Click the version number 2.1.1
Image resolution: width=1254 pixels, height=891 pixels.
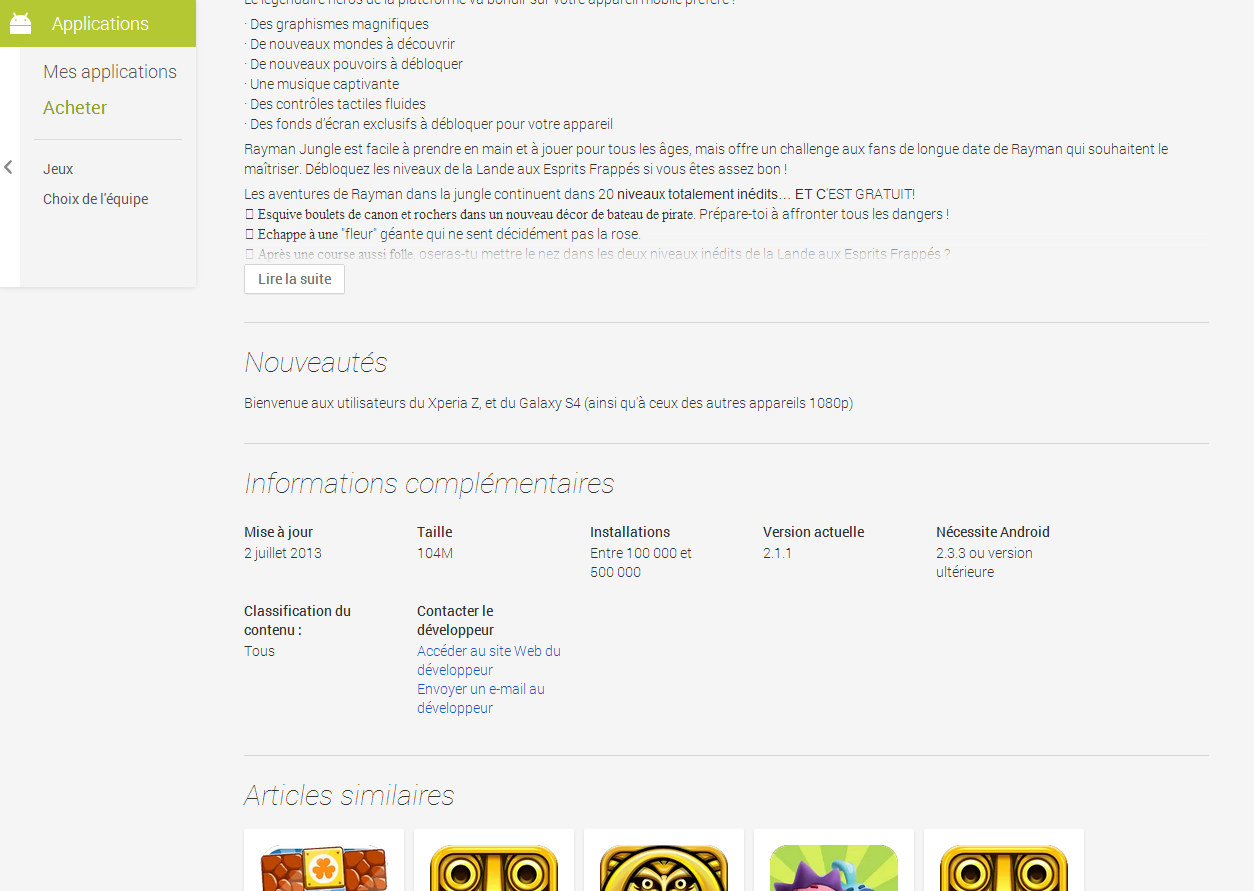(x=777, y=553)
